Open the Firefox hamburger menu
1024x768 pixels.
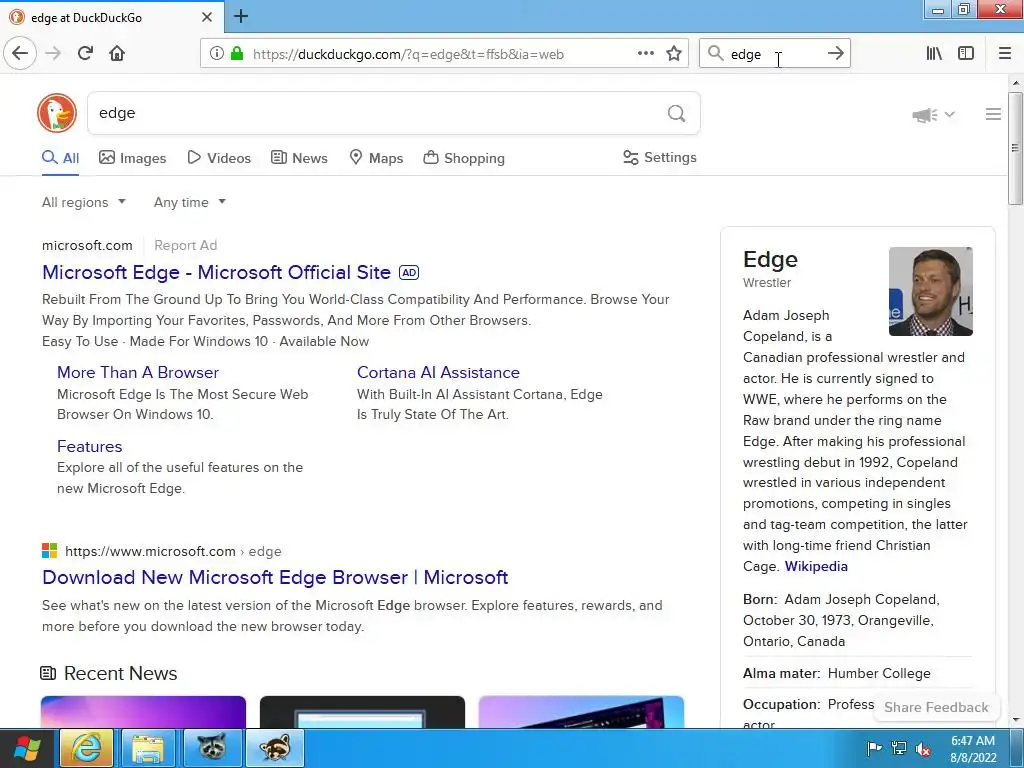click(x=1005, y=54)
